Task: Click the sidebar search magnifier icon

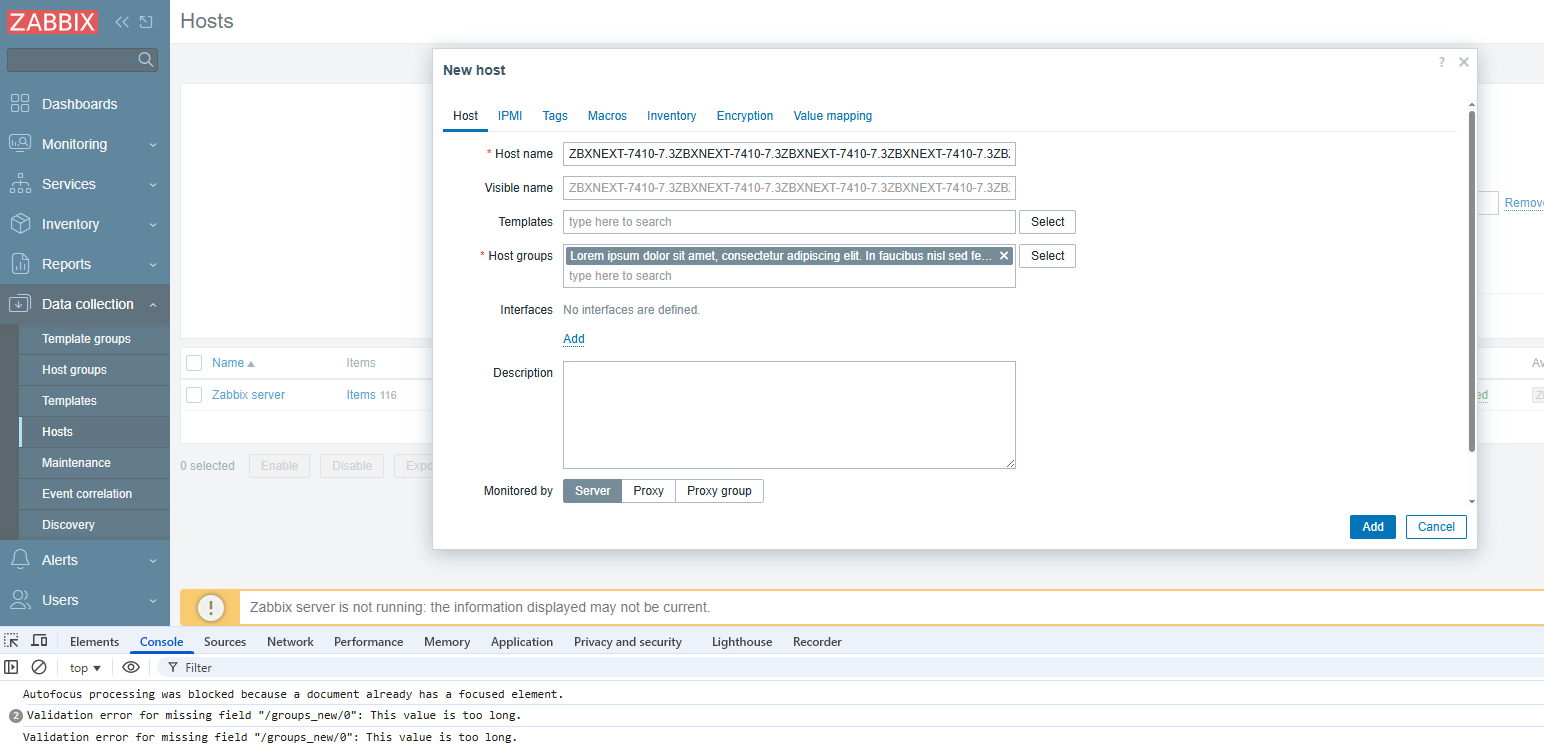Action: pyautogui.click(x=146, y=60)
